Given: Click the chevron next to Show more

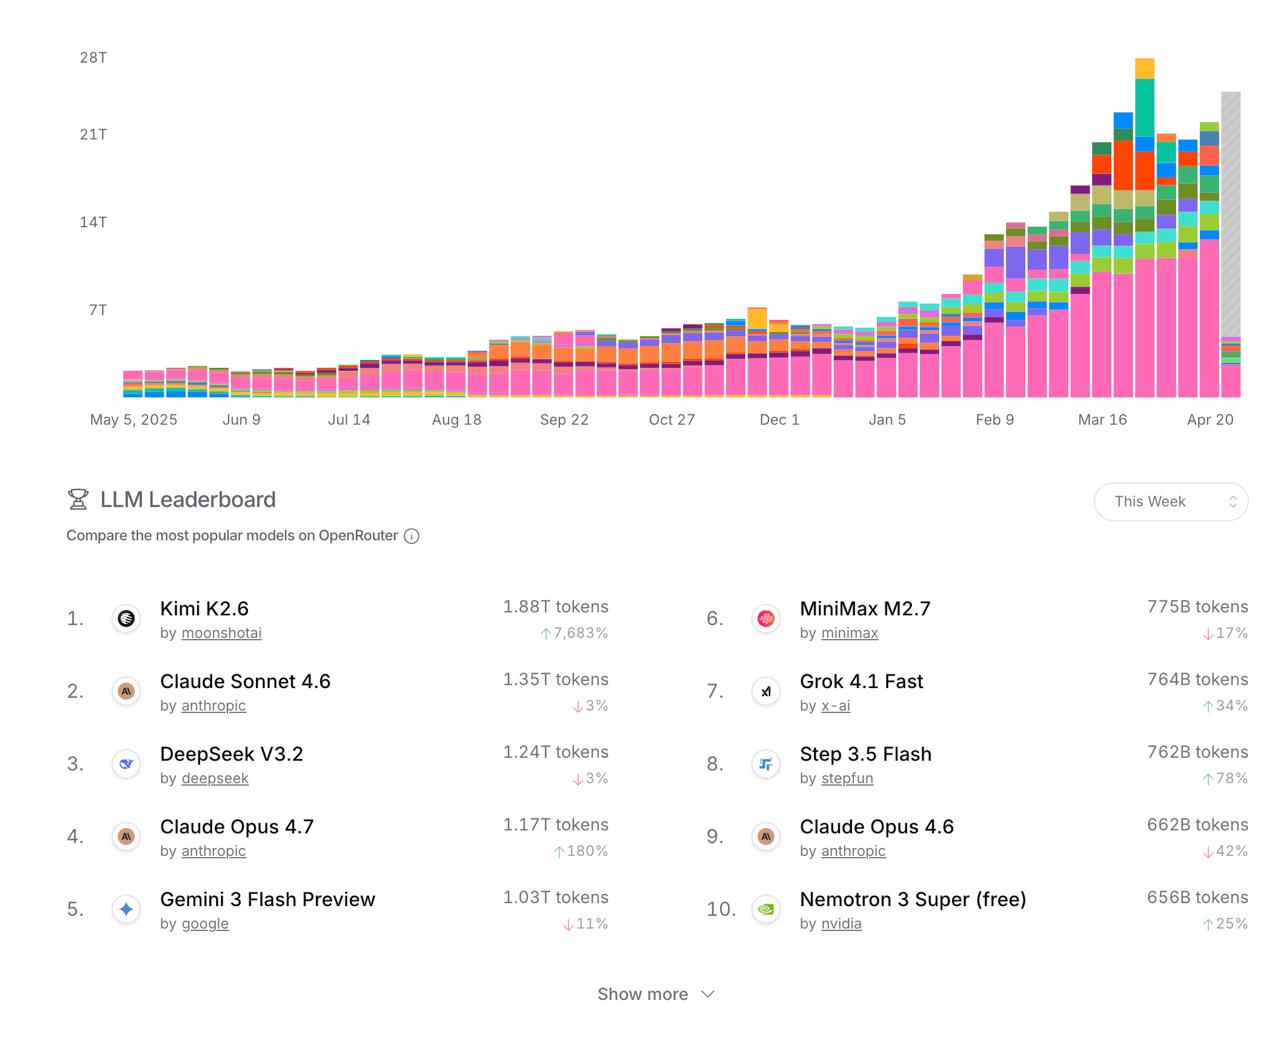Looking at the screenshot, I should coord(708,994).
